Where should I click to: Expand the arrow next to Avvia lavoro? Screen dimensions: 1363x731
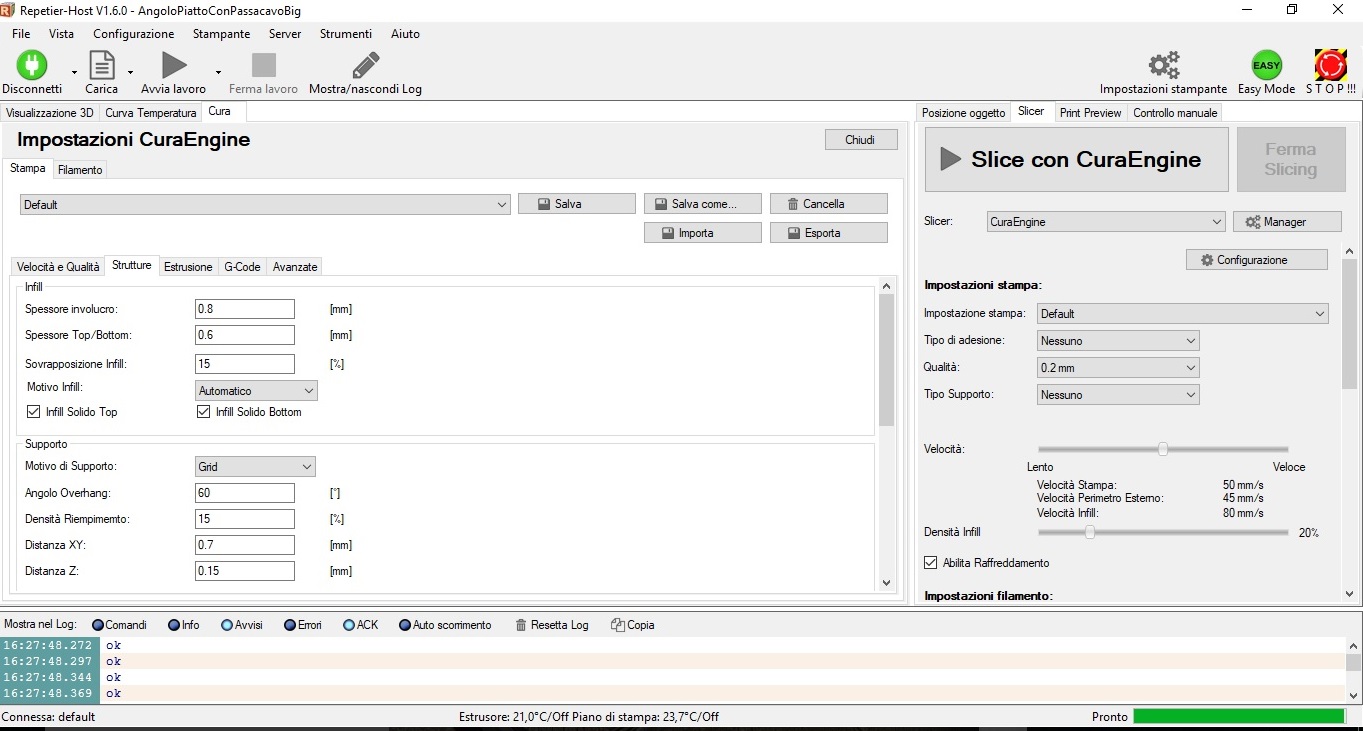218,72
